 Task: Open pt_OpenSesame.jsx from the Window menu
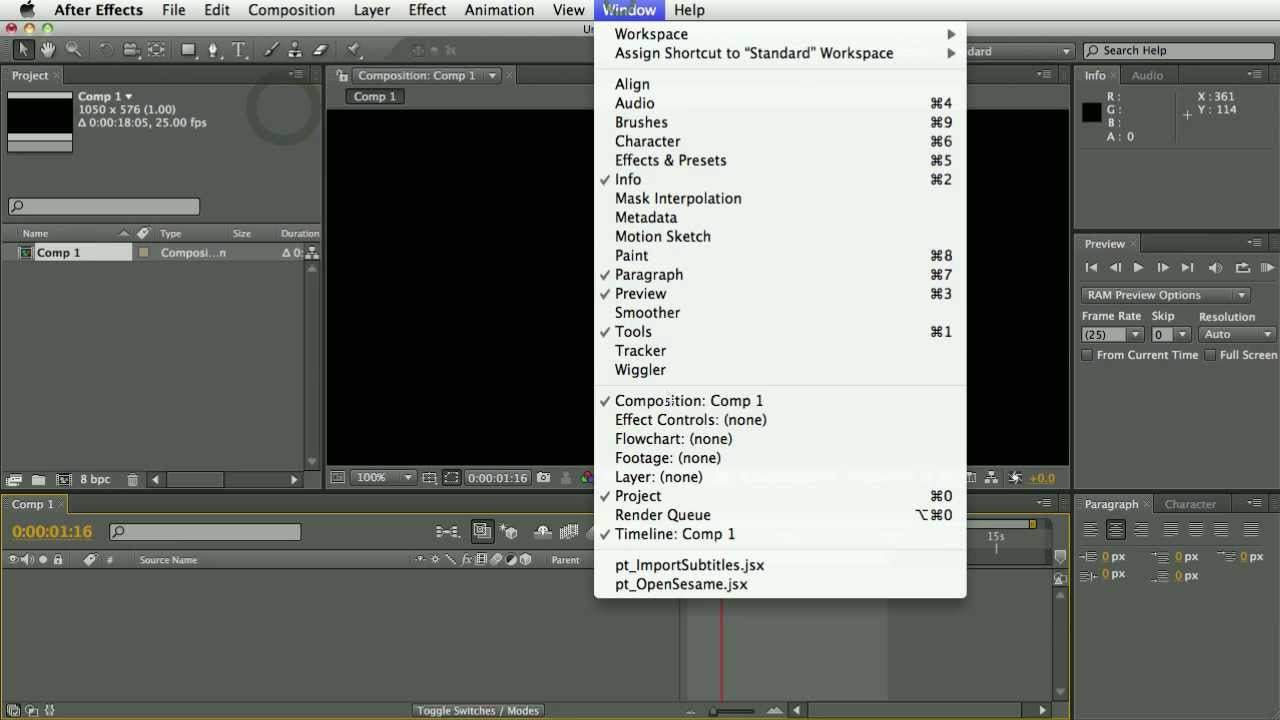coord(681,584)
